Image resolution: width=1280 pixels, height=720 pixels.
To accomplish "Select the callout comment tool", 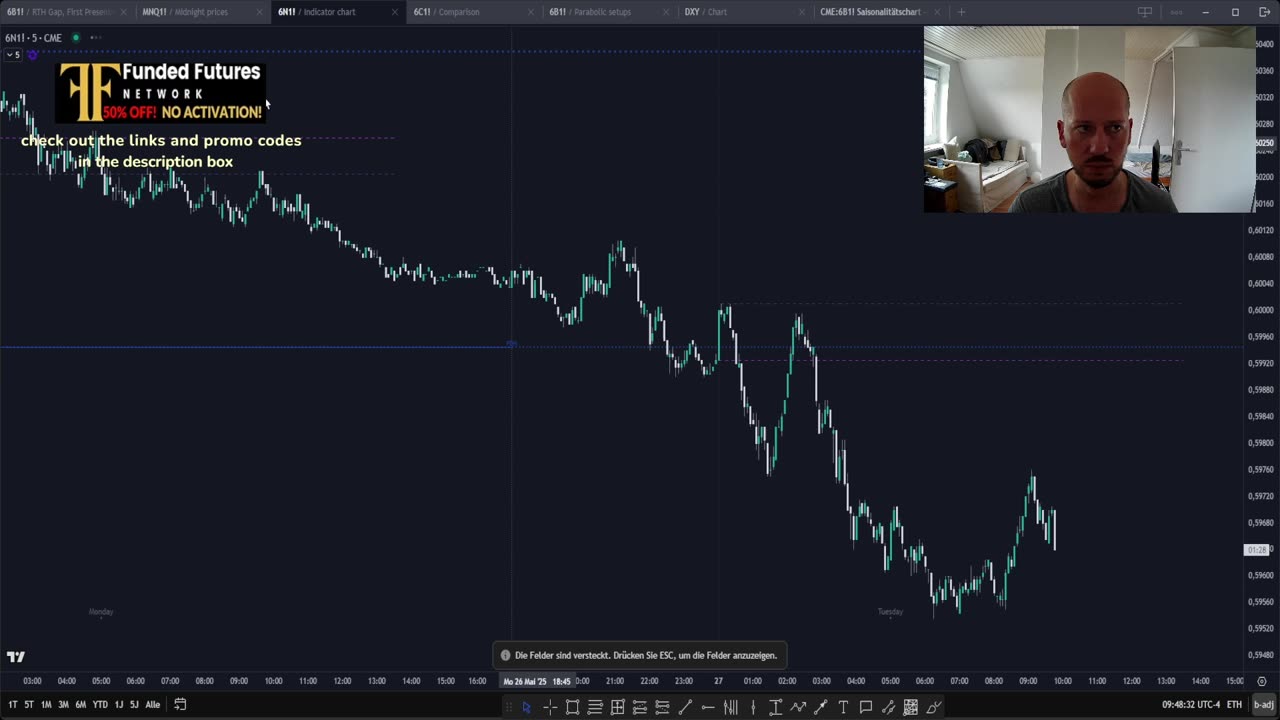I will 866,707.
